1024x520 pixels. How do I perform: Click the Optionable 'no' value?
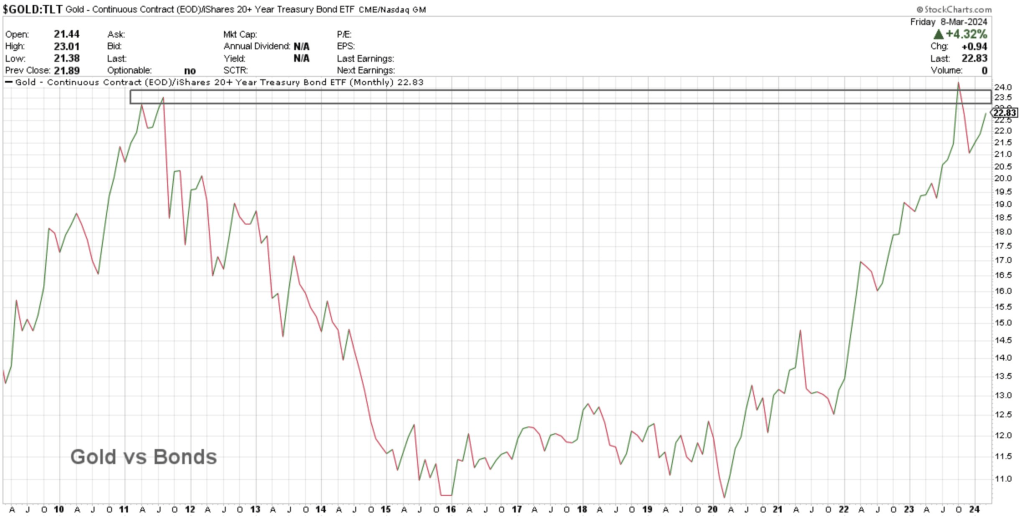coord(189,69)
